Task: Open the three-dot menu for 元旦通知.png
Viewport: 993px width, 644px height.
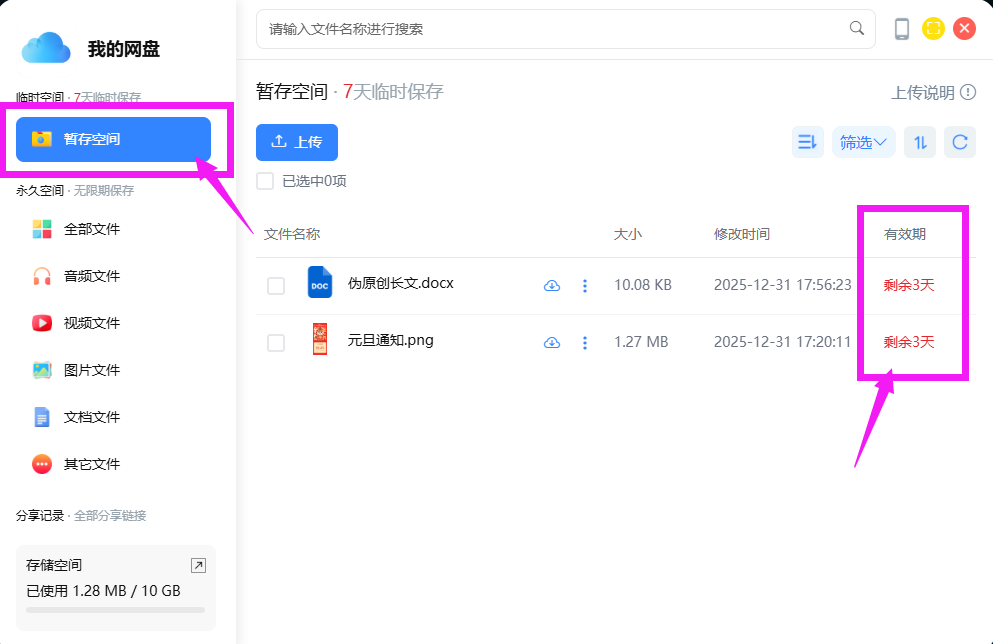Action: [585, 343]
